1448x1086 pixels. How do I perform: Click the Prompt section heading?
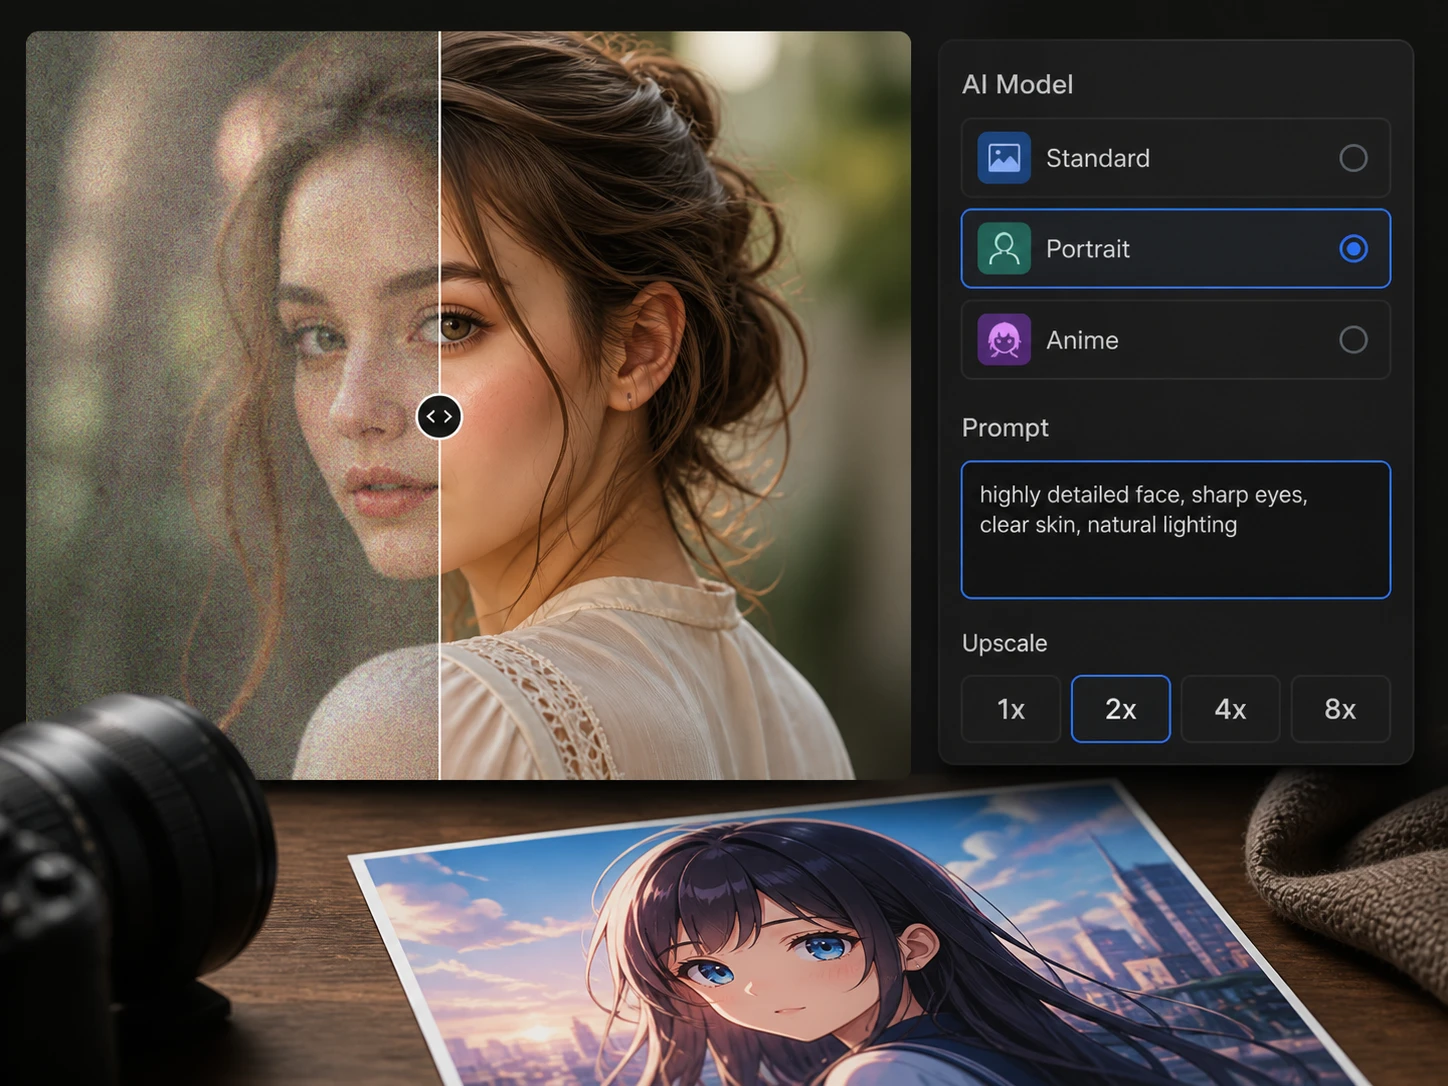pyautogui.click(x=1005, y=428)
